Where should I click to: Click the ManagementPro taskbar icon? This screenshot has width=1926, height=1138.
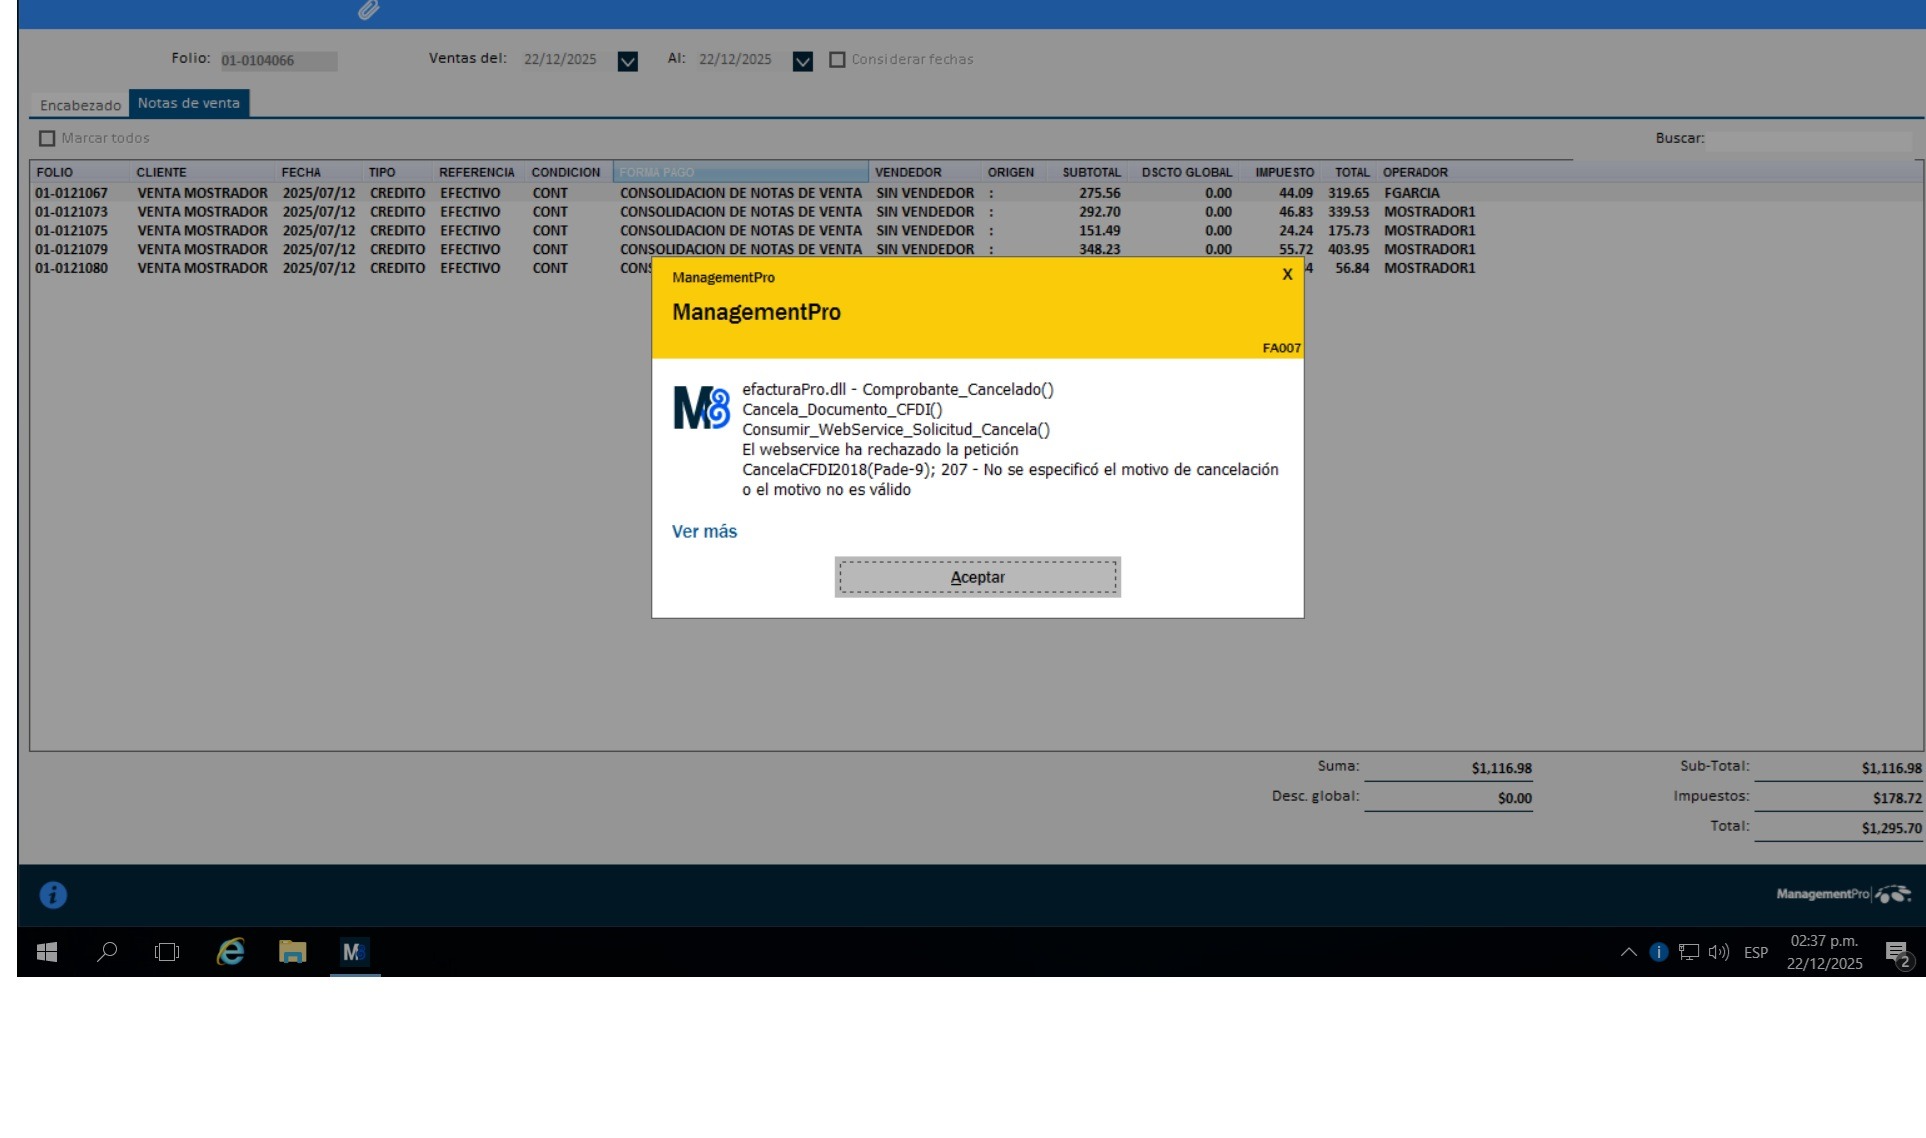(354, 952)
